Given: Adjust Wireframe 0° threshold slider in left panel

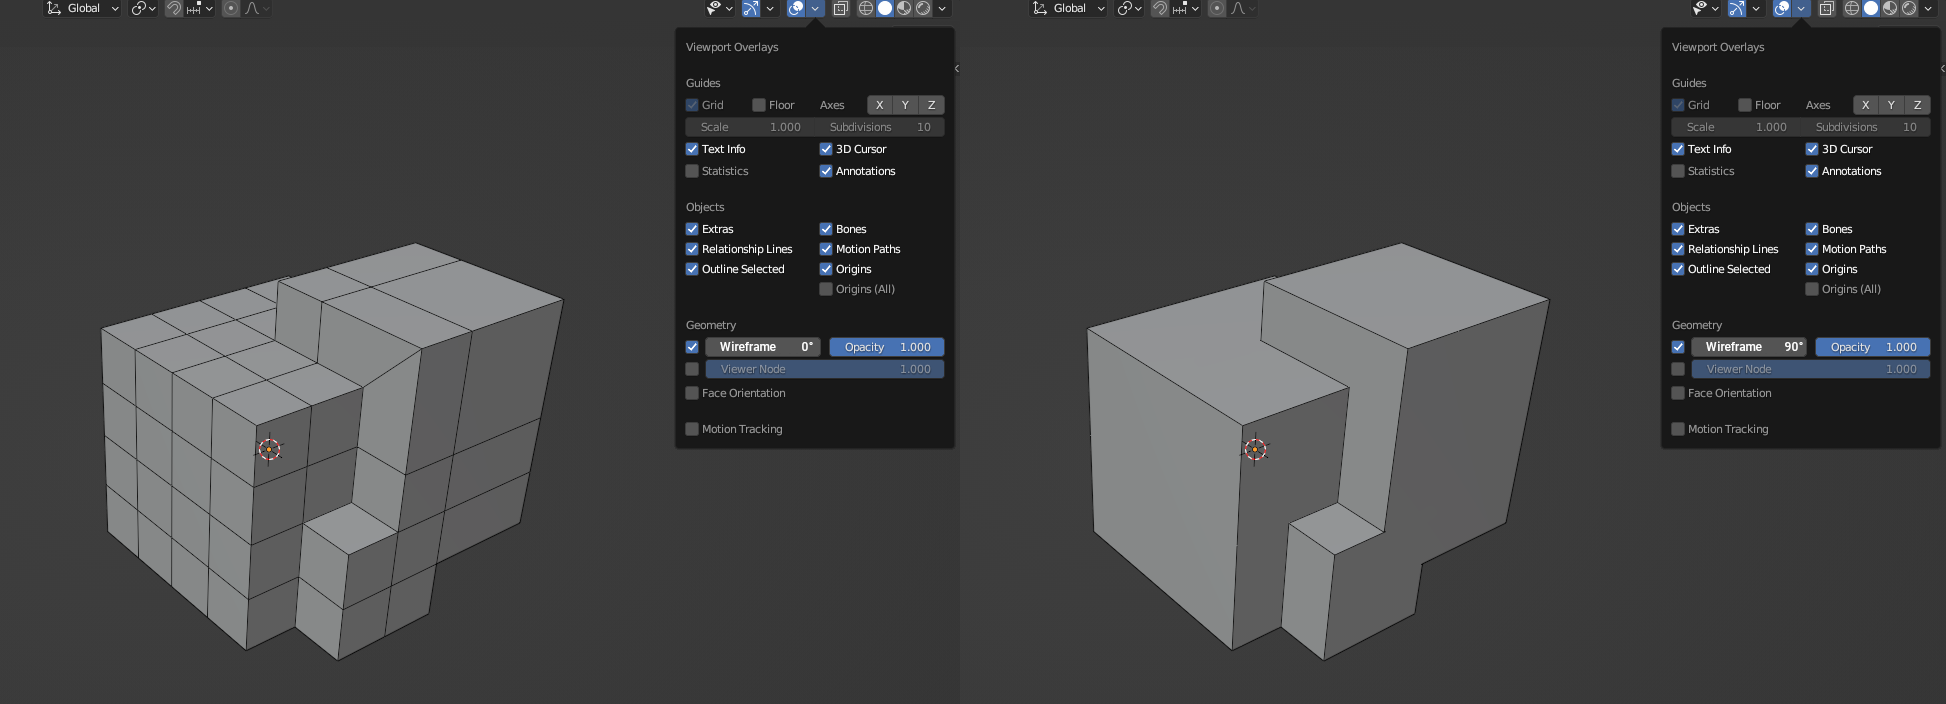Looking at the screenshot, I should tap(763, 347).
